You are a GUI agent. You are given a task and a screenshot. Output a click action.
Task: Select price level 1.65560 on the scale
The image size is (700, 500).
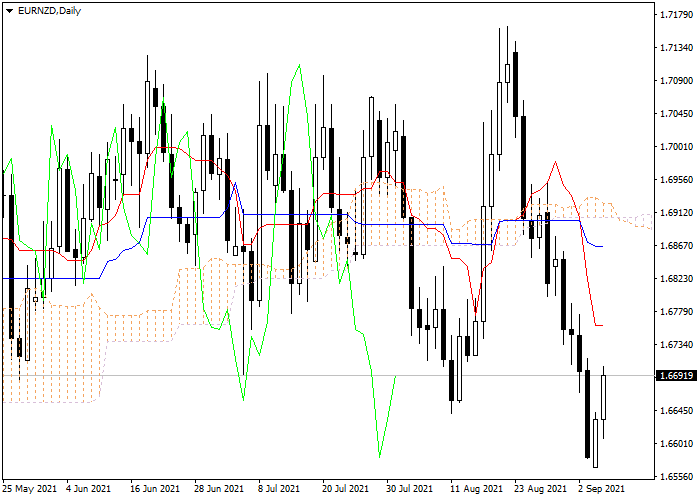677,476
